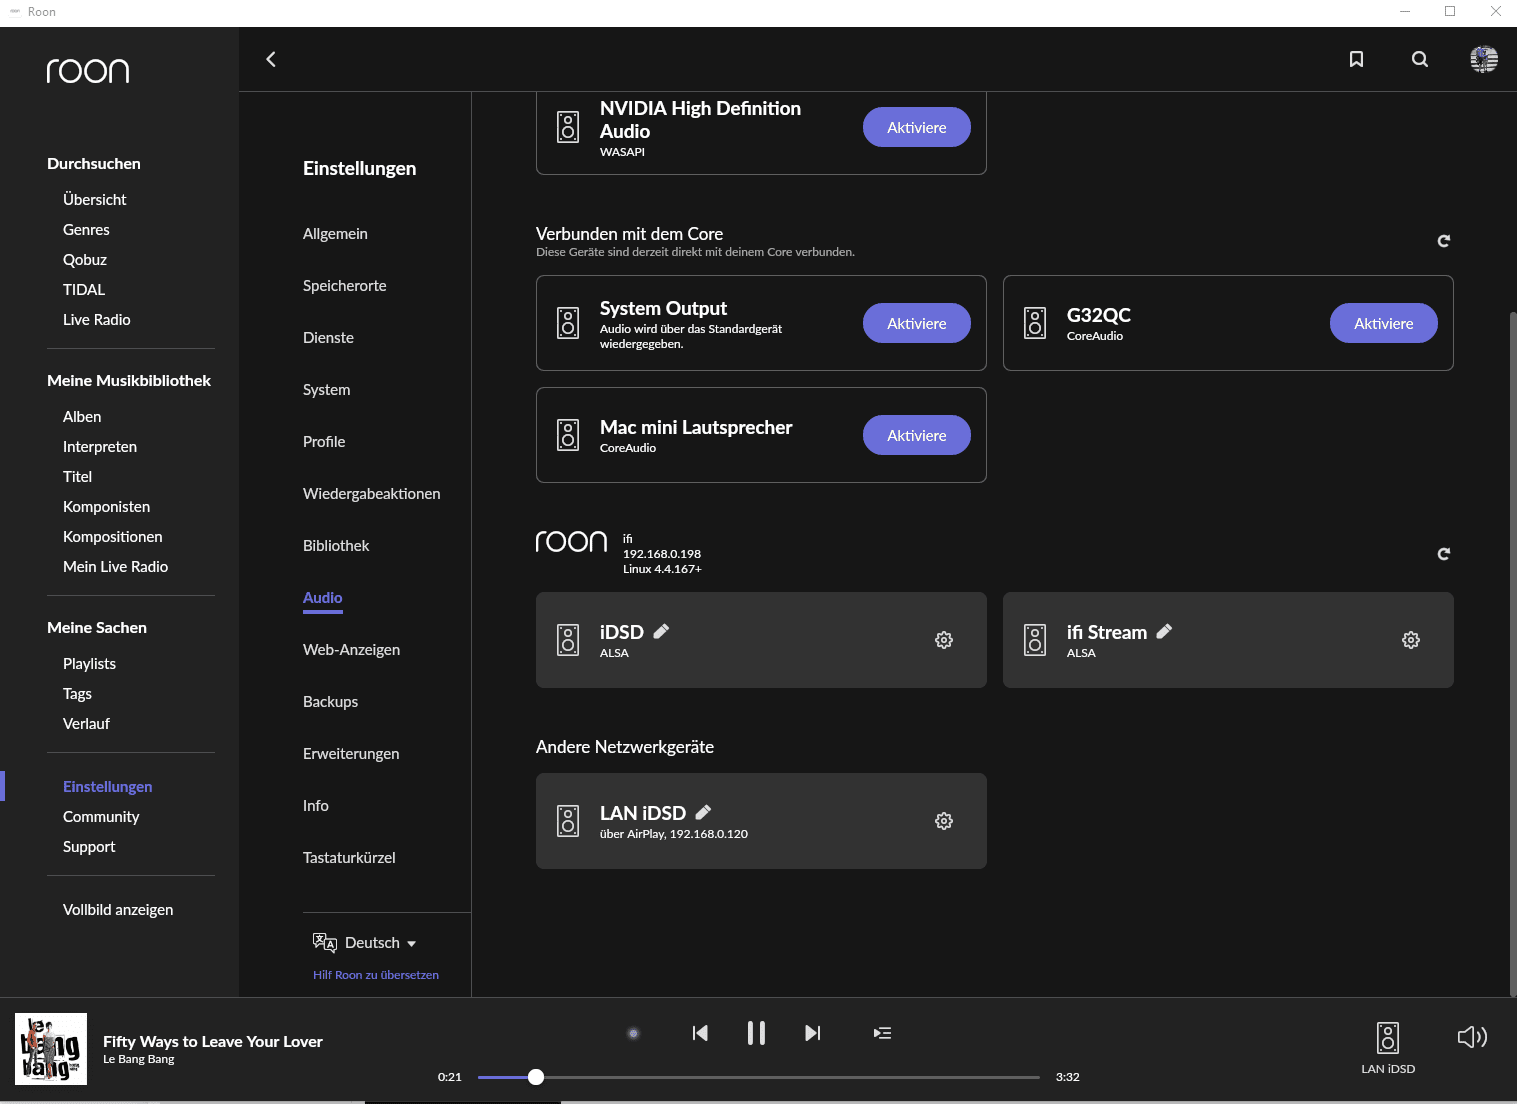Expand the Deutsch language dropdown
The image size is (1517, 1104).
(378, 943)
